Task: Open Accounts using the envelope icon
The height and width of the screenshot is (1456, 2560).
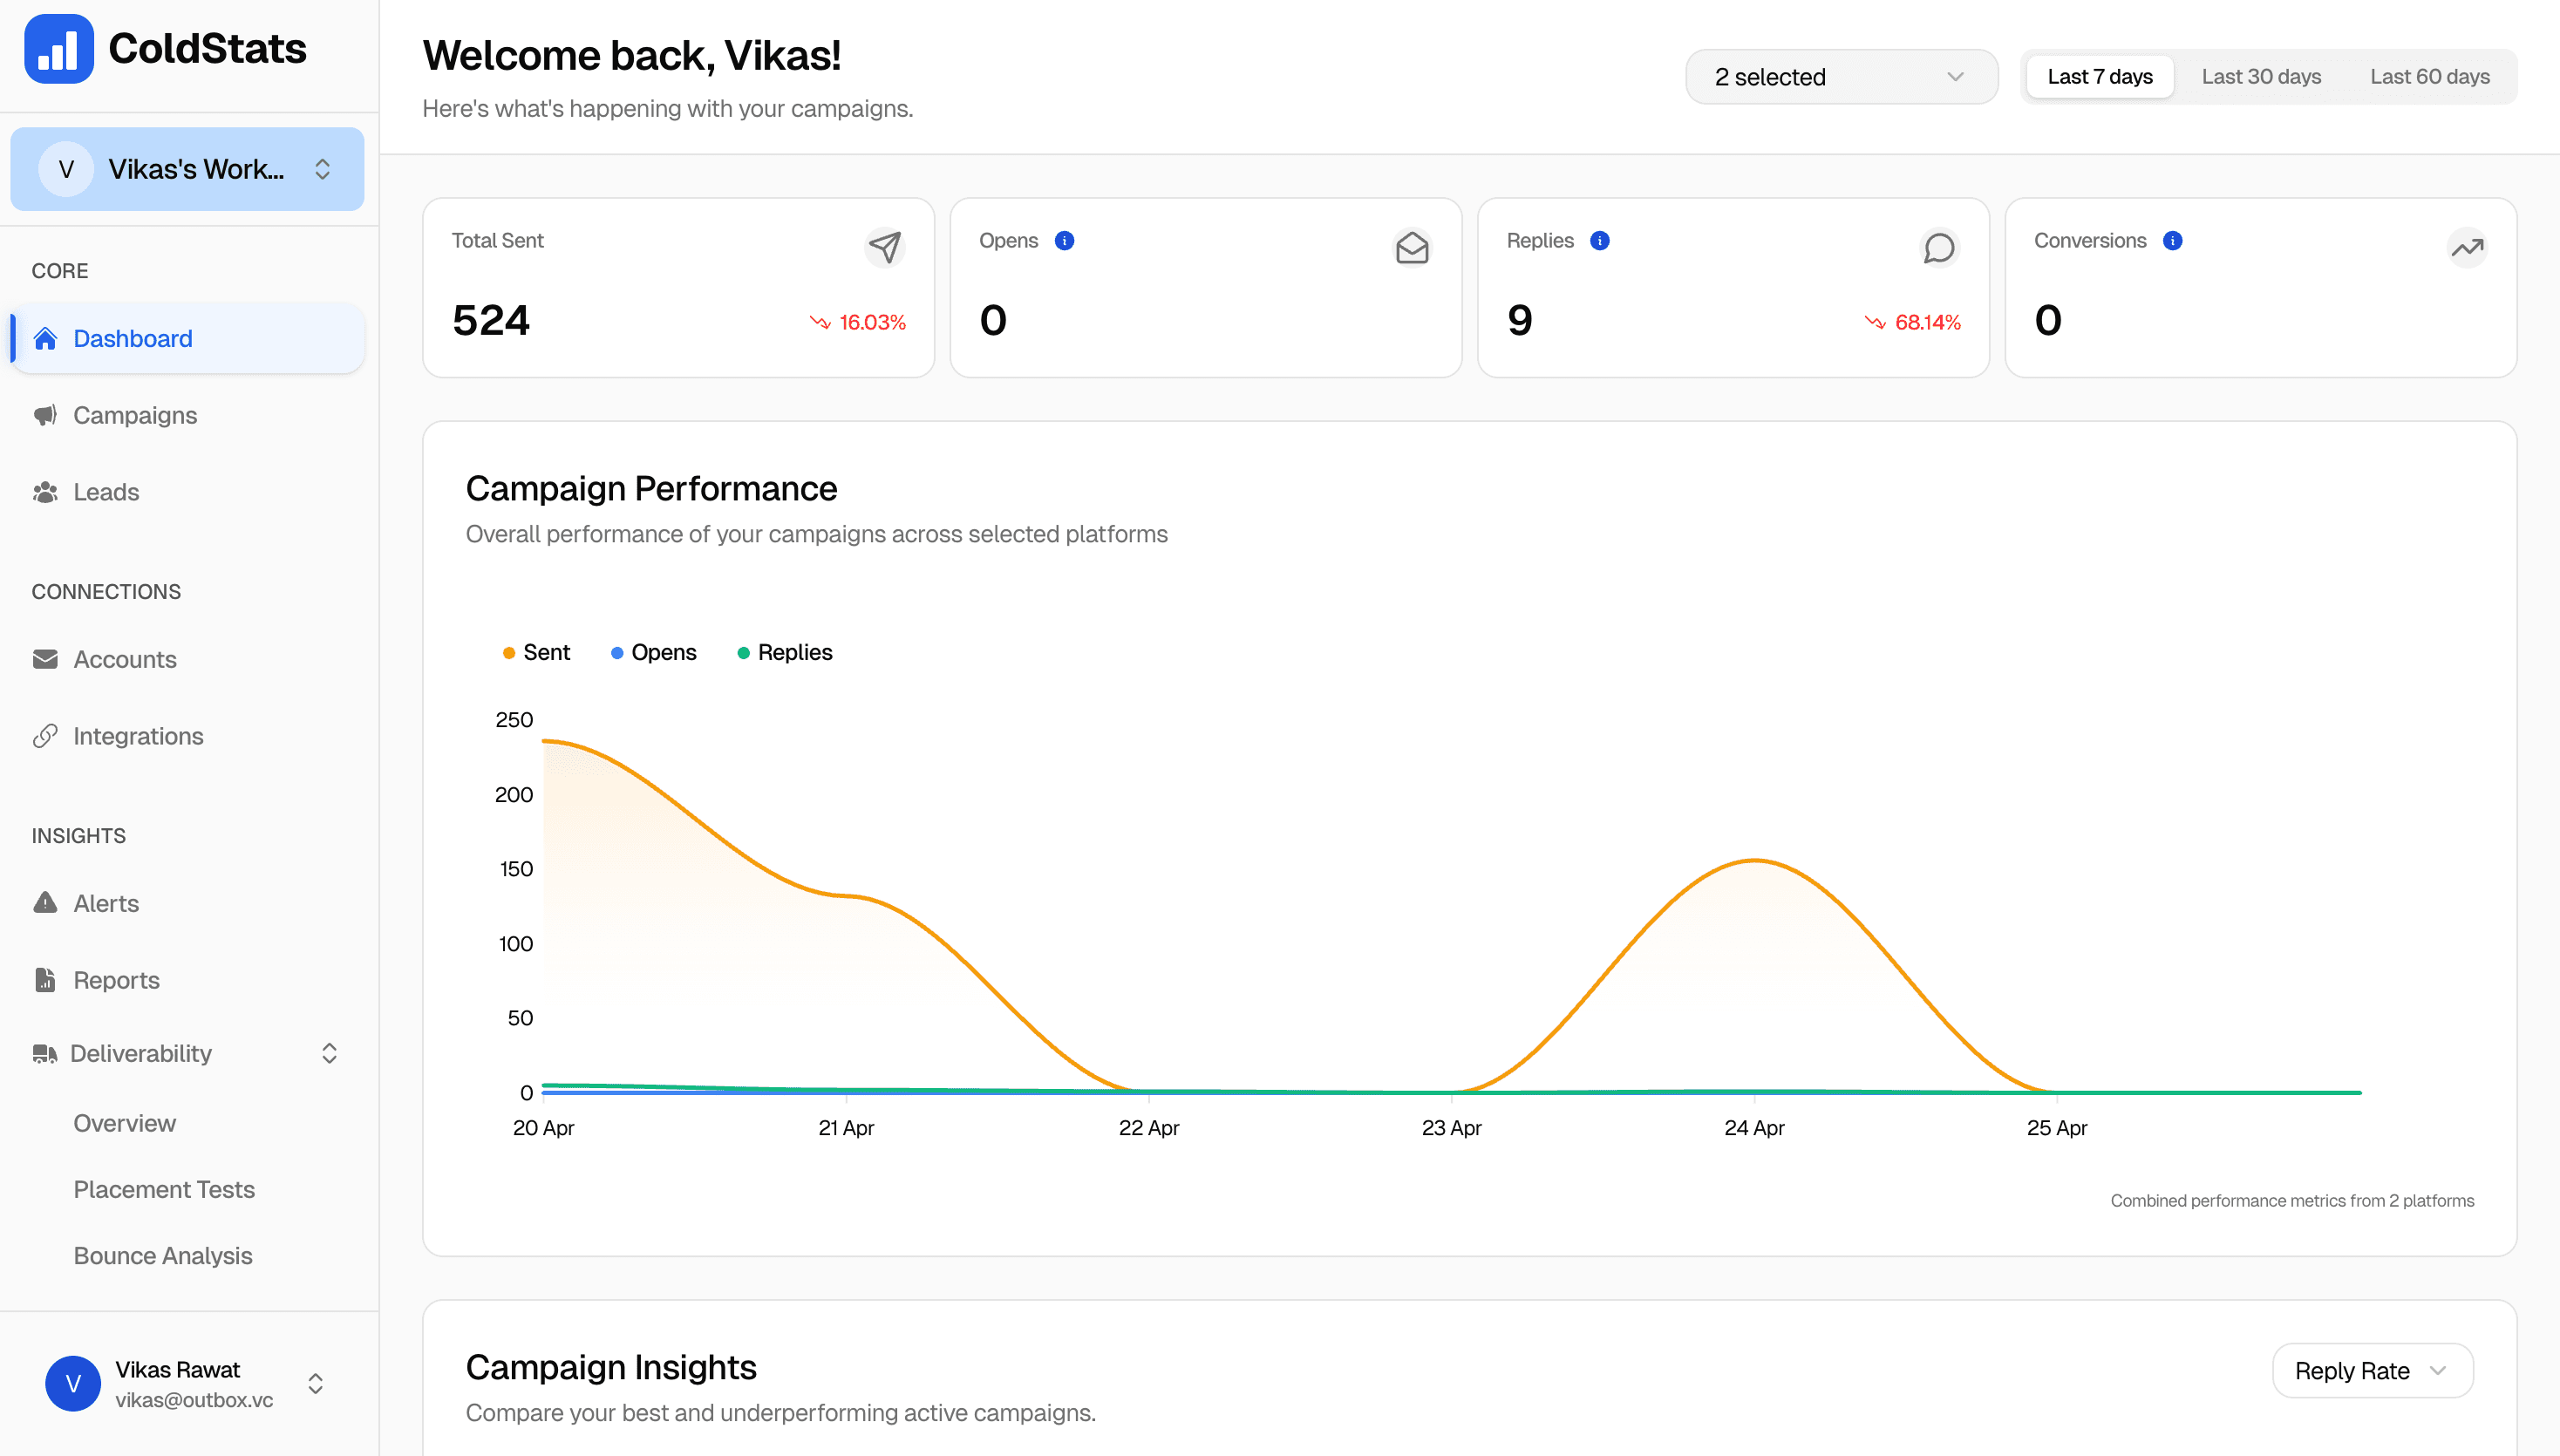Action: [x=45, y=659]
